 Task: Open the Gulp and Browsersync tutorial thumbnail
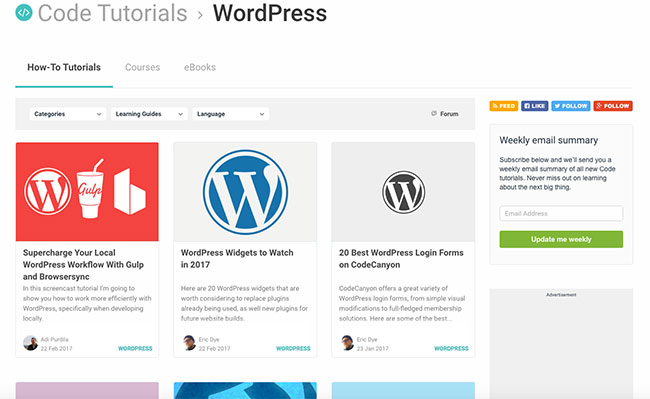pyautogui.click(x=87, y=192)
